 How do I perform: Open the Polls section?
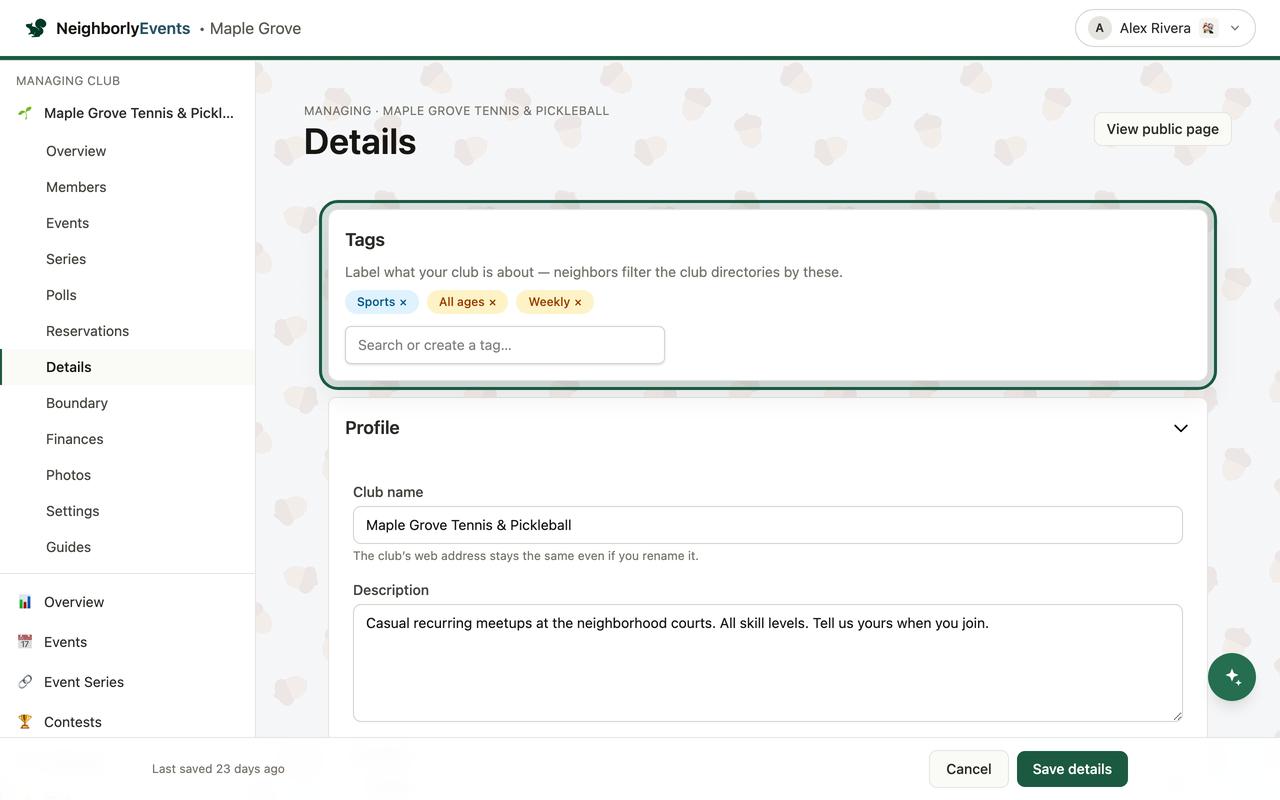tap(61, 295)
